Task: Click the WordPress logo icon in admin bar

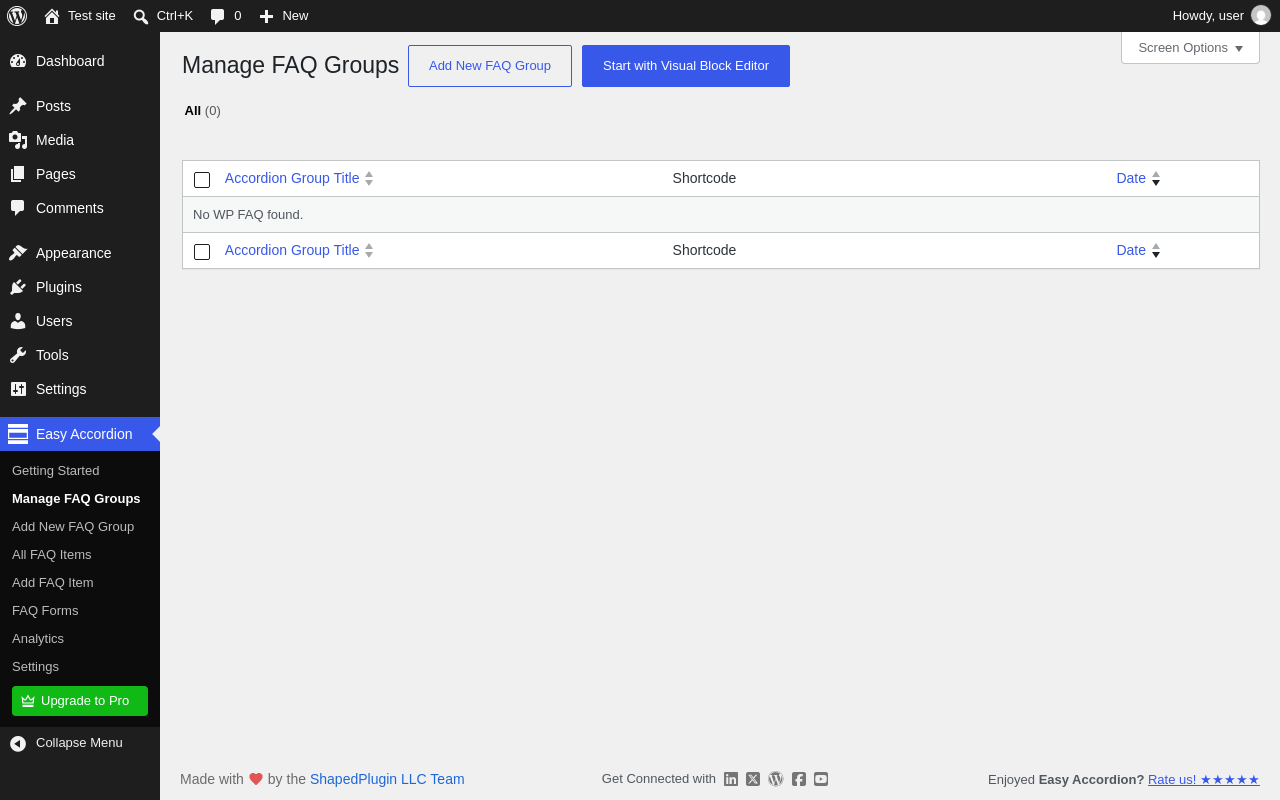Action: coord(17,16)
